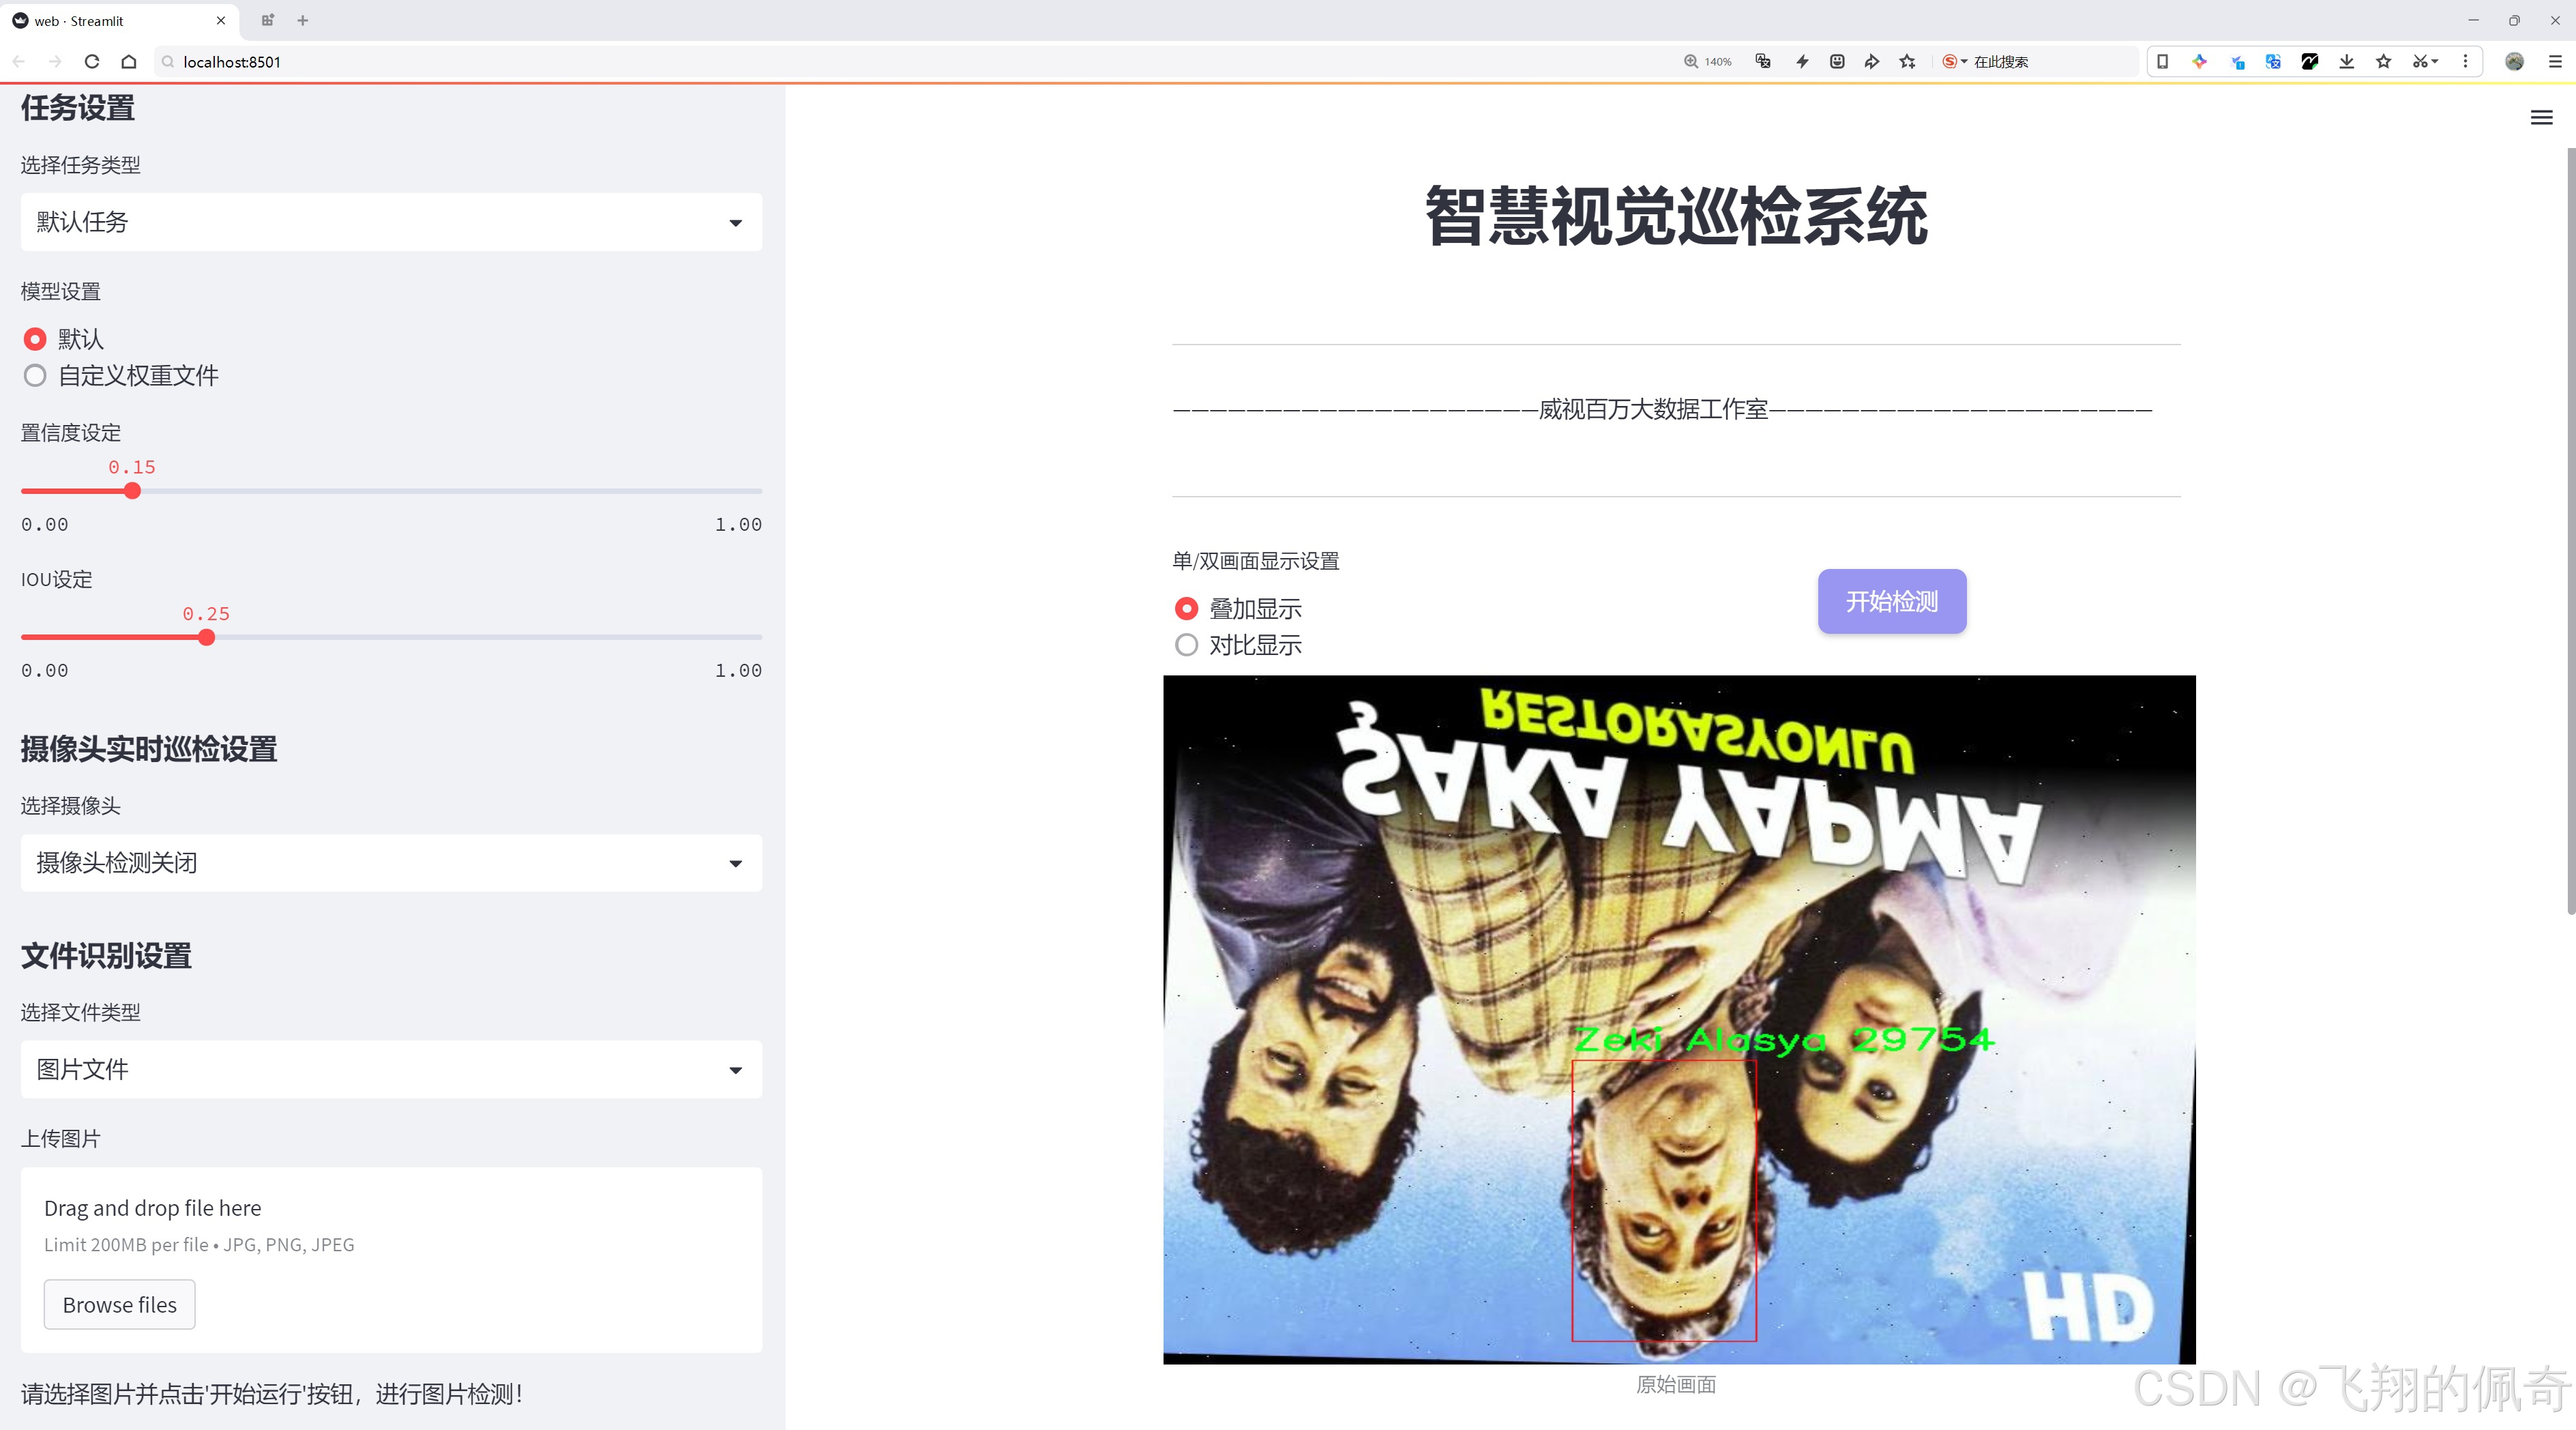Click the page vertical scrollbar
Image resolution: width=2576 pixels, height=1430 pixels.
pos(2571,530)
